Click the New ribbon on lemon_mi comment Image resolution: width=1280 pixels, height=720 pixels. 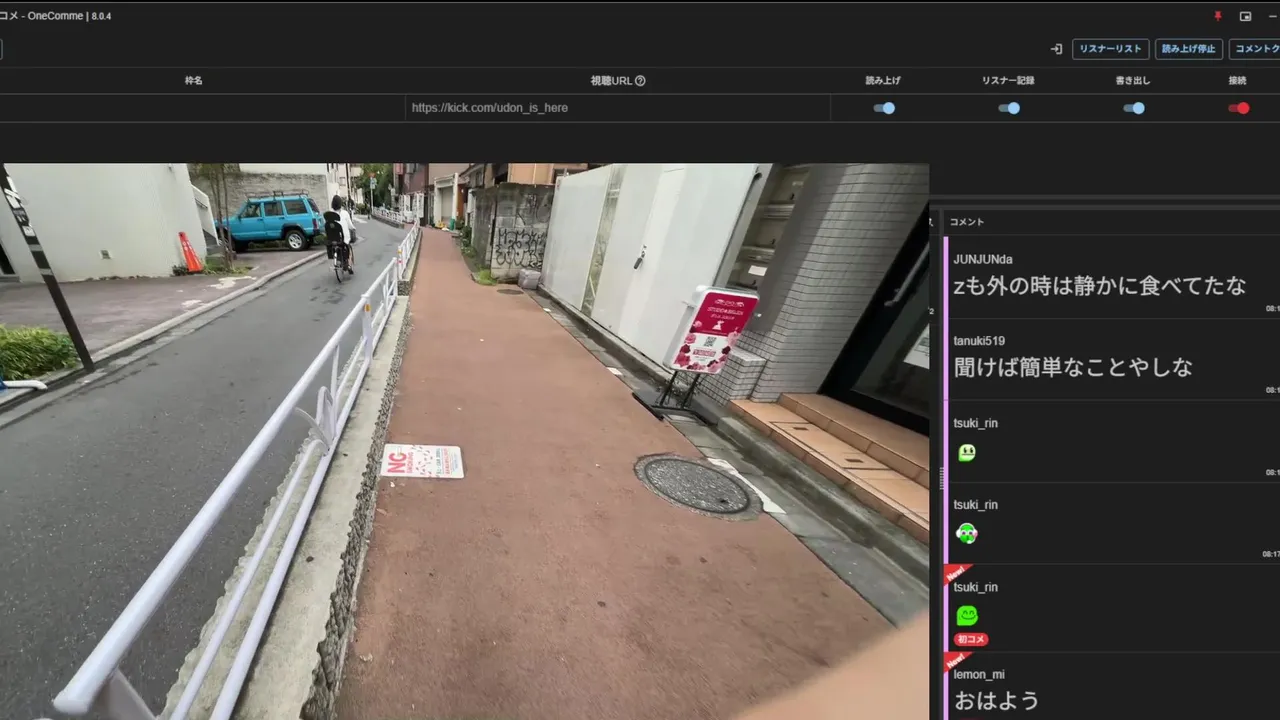(956, 661)
